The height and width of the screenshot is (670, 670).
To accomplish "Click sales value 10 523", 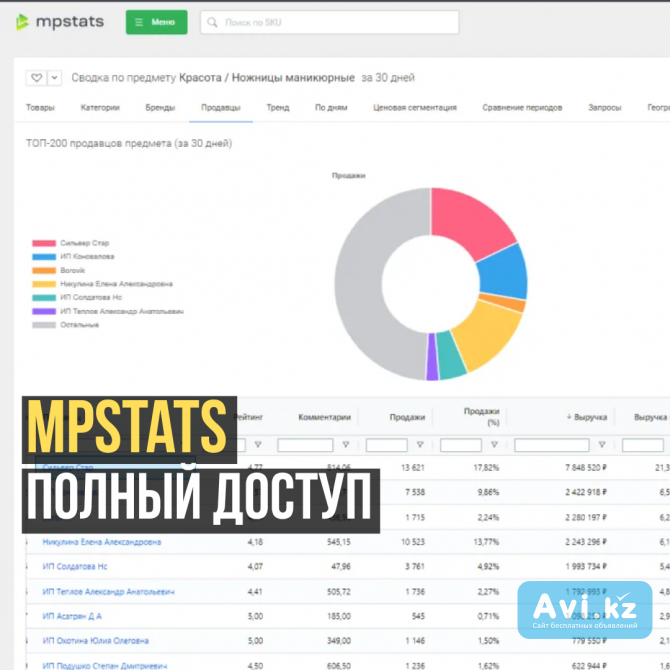I will (413, 542).
